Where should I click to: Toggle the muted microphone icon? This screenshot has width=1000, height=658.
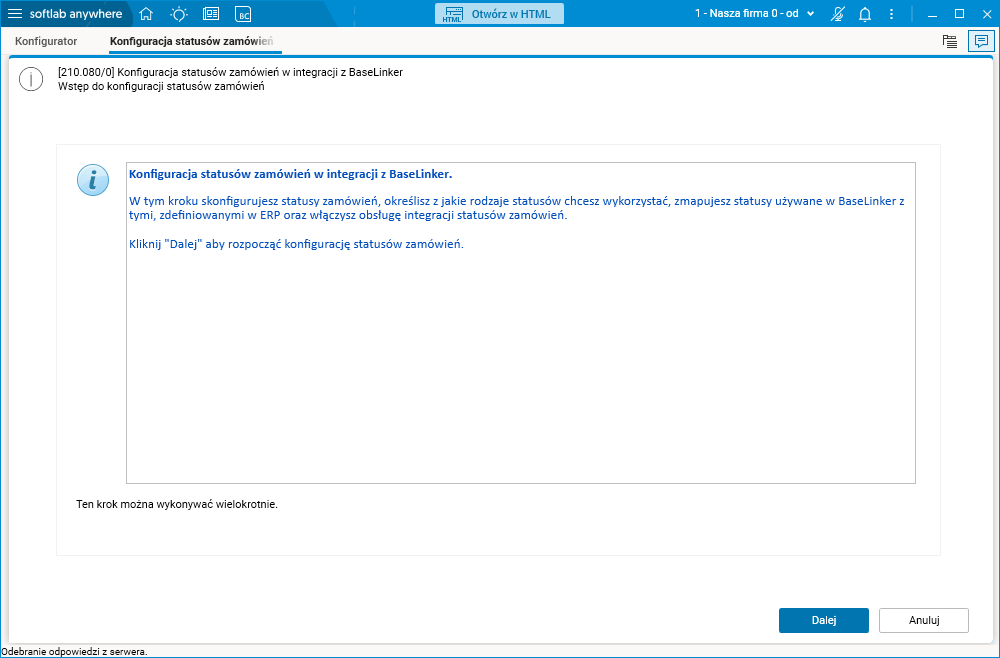[838, 13]
